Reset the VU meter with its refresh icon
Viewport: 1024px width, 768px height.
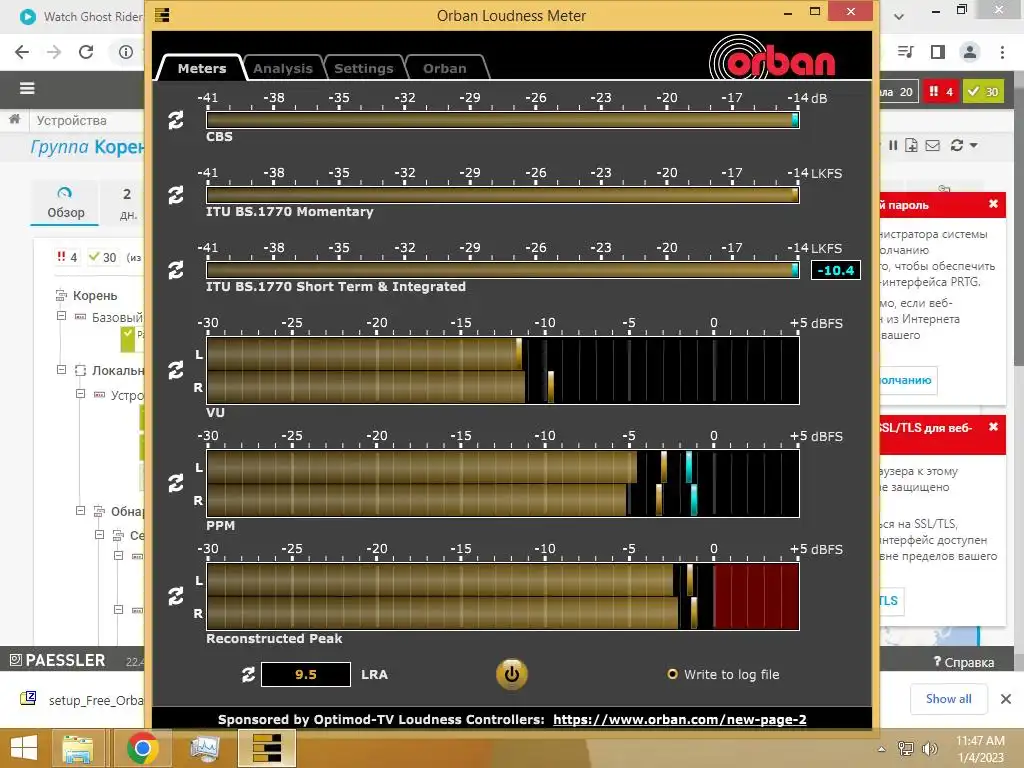[176, 370]
